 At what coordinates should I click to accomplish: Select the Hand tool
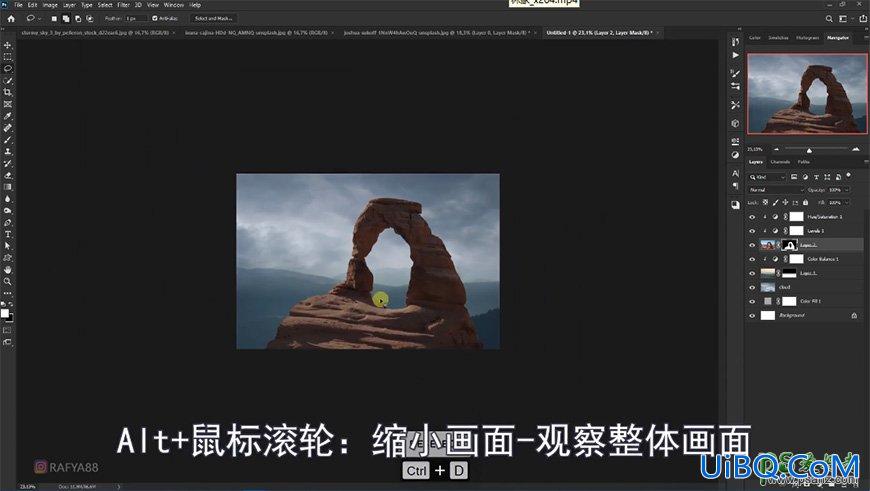(x=8, y=270)
